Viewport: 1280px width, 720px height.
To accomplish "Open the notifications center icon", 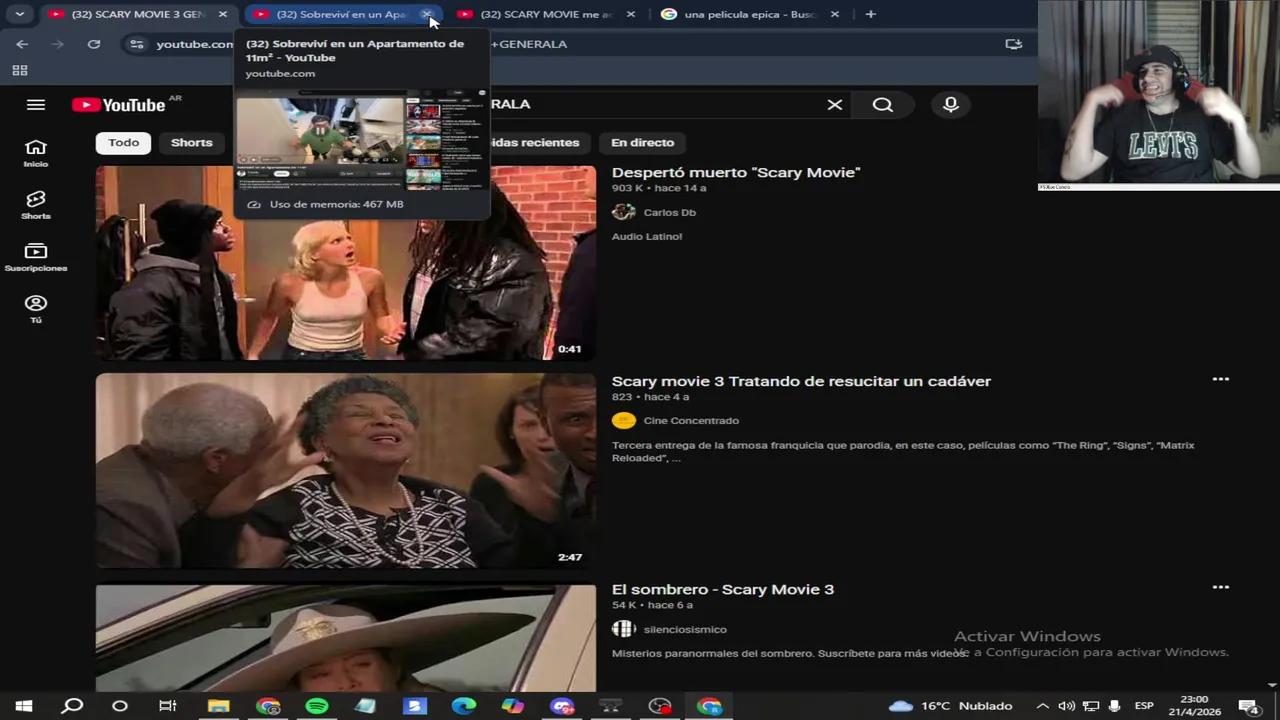I will pyautogui.click(x=1248, y=706).
